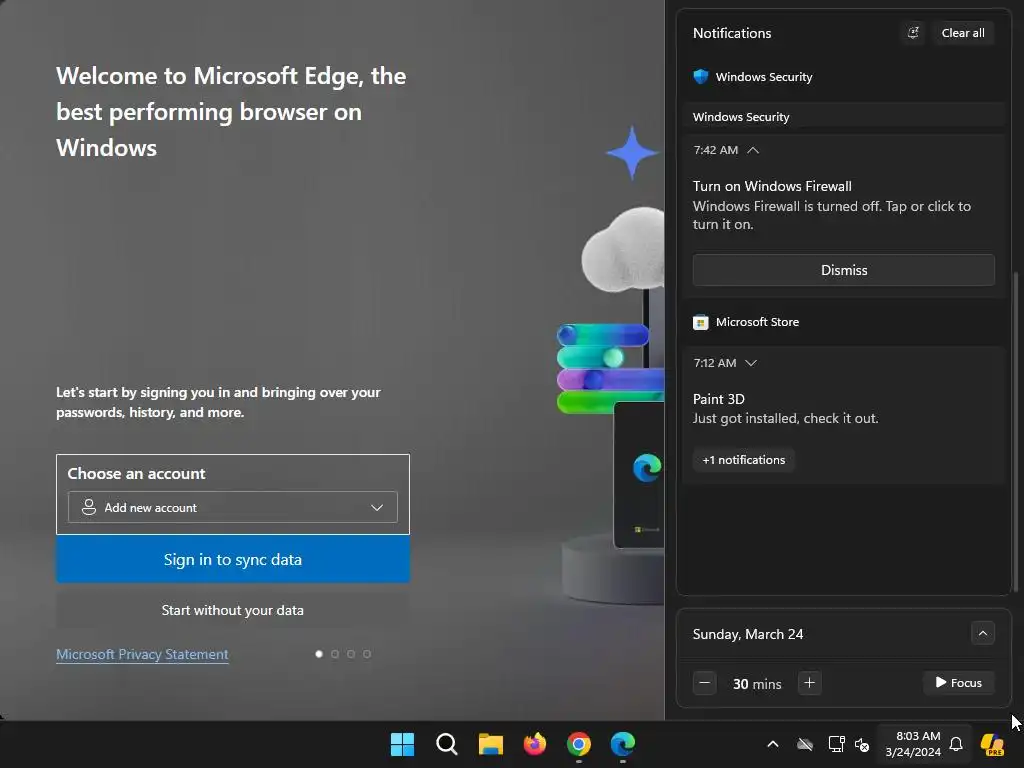Launch File Explorer from taskbar
Image resolution: width=1024 pixels, height=768 pixels.
pyautogui.click(x=490, y=744)
